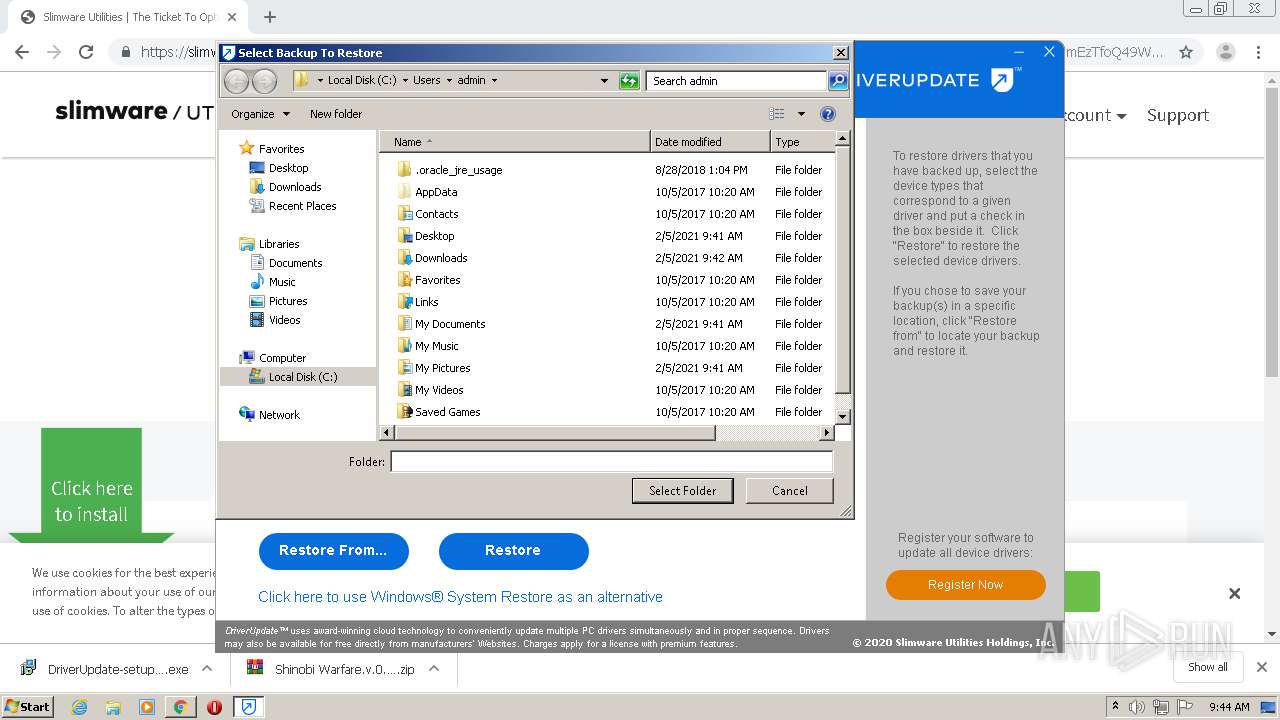
Task: Expand the arrow after admin in breadcrumb
Action: coord(494,81)
